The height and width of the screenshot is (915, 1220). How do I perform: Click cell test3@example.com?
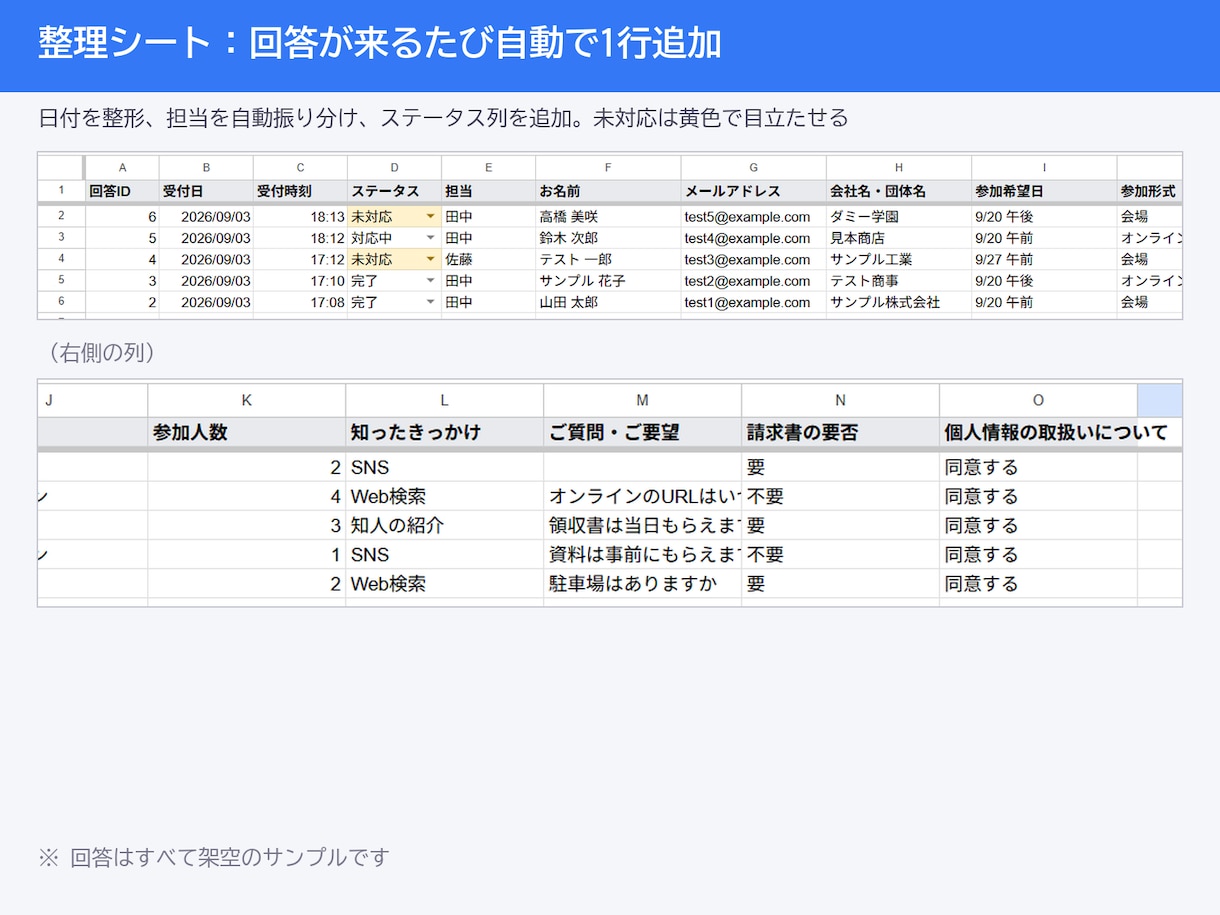(754, 259)
